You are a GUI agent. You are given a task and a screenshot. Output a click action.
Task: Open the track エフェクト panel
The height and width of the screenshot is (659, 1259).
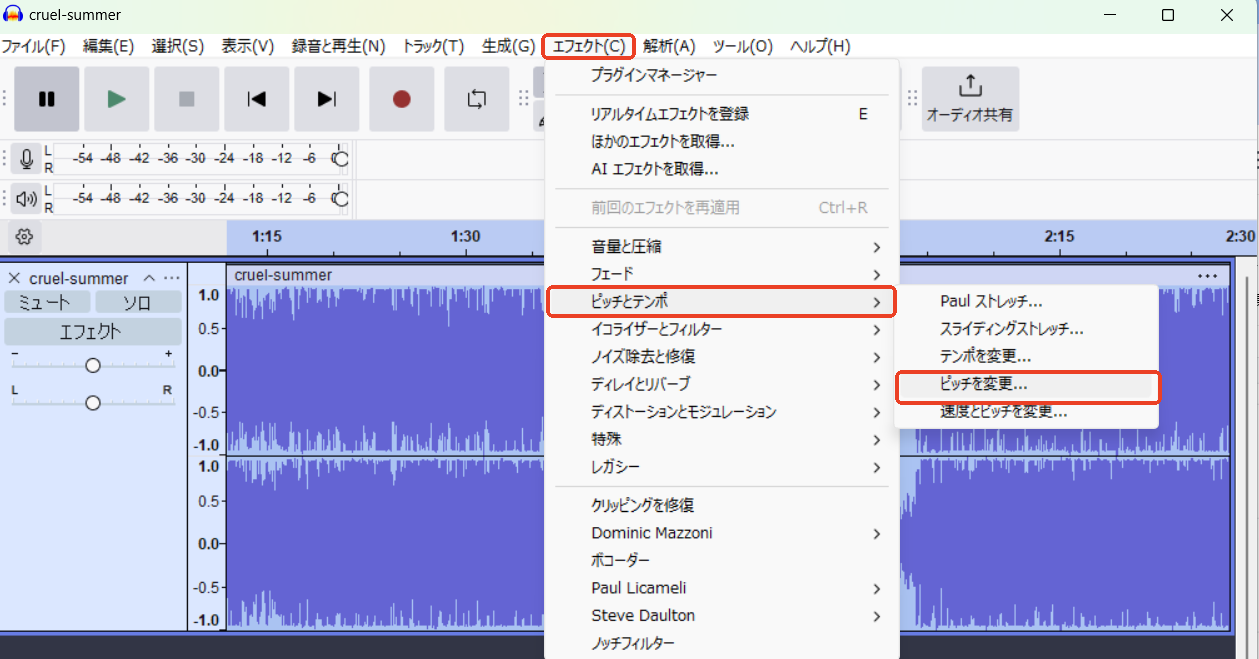tap(92, 330)
